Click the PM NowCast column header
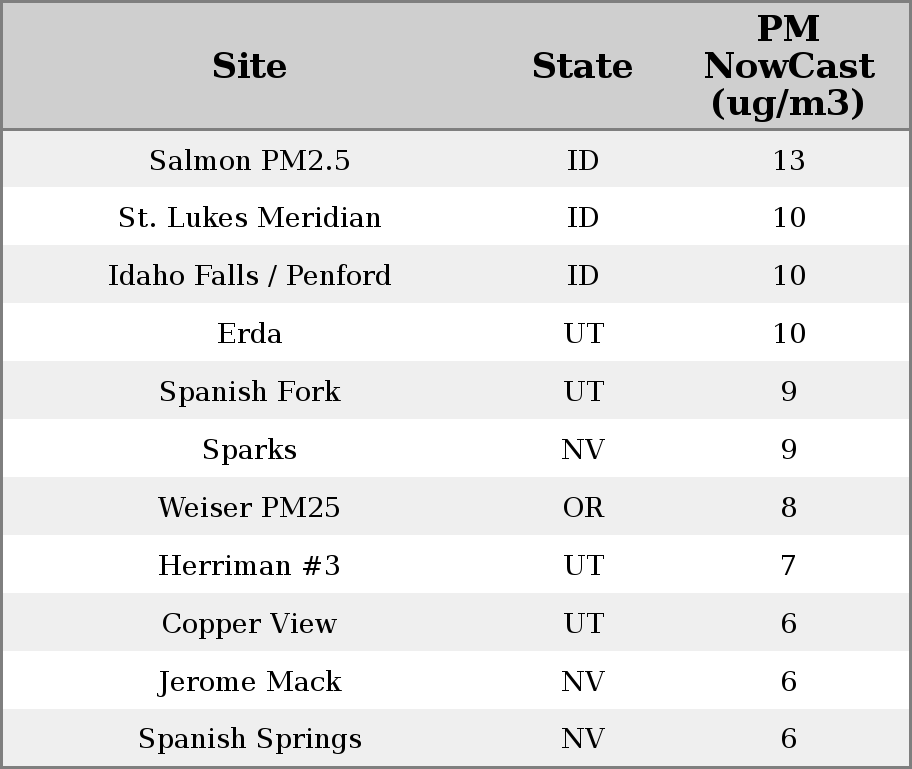Image resolution: width=912 pixels, height=769 pixels. pos(788,66)
